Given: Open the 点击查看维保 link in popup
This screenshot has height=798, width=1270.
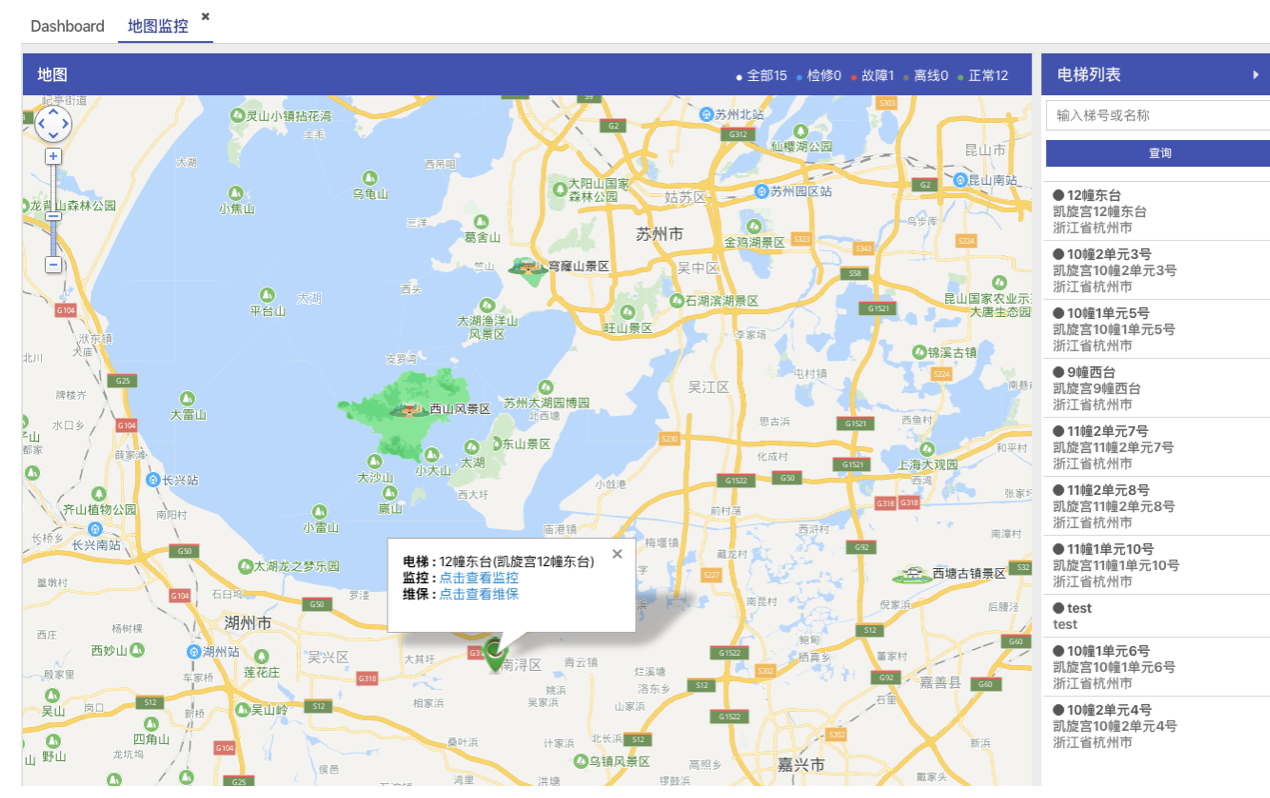Looking at the screenshot, I should pos(479,594).
